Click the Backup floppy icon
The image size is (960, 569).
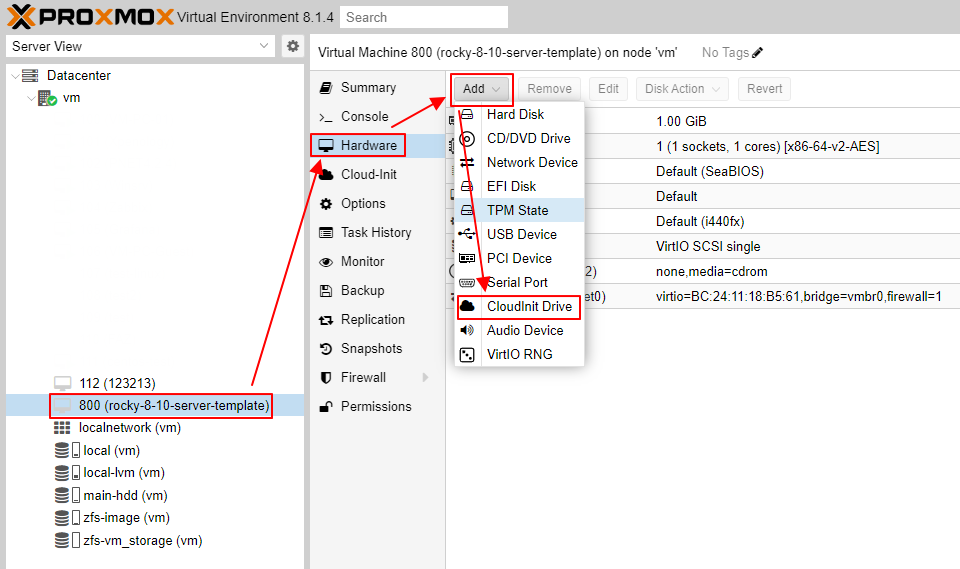coord(326,291)
